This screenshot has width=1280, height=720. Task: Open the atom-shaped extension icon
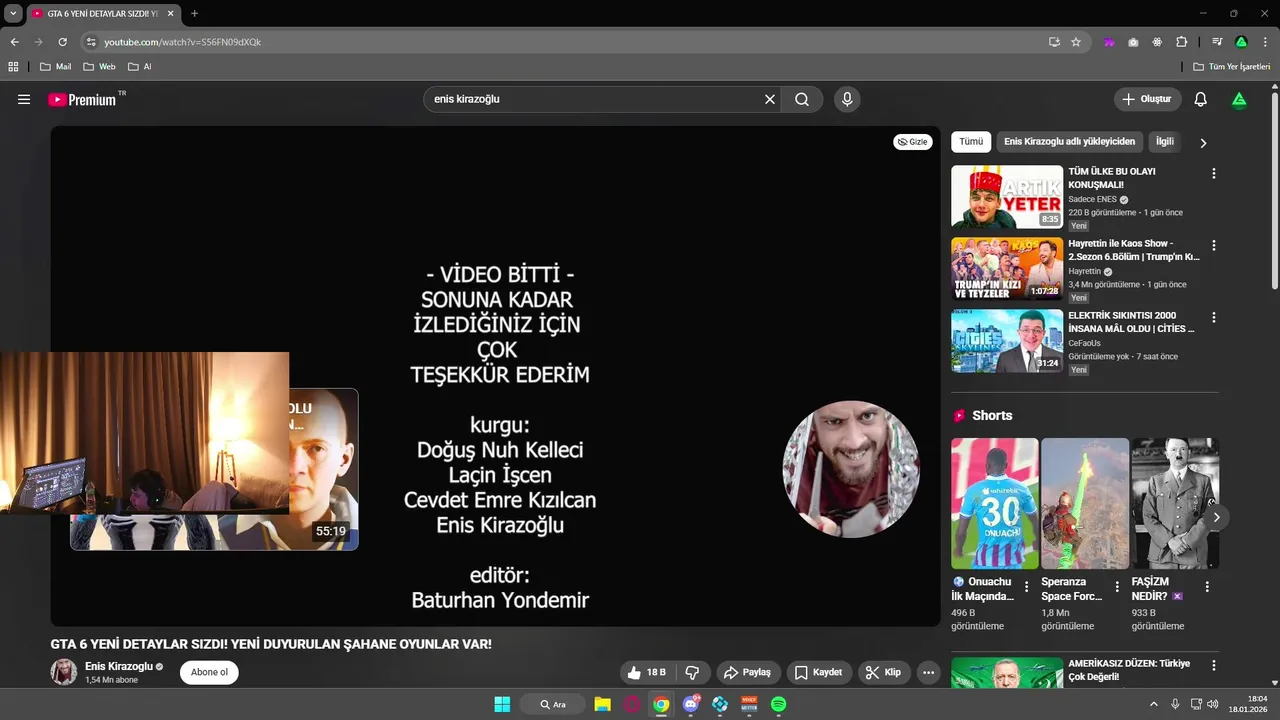(x=1157, y=42)
